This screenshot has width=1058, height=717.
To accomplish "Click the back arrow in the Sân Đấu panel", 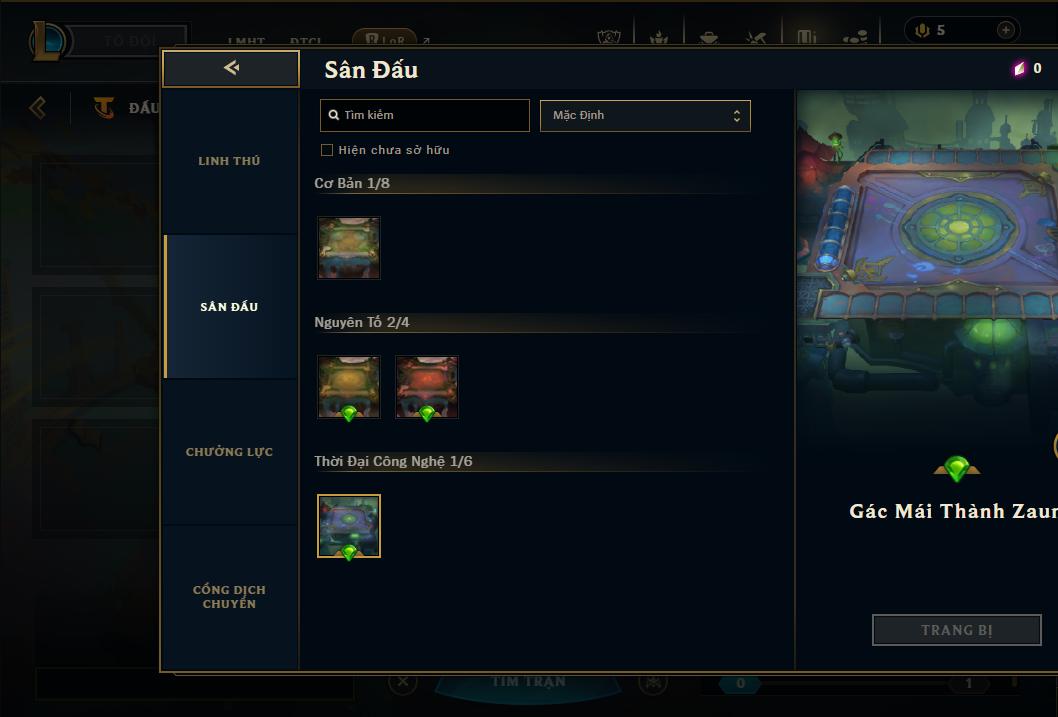I will pyautogui.click(x=231, y=67).
